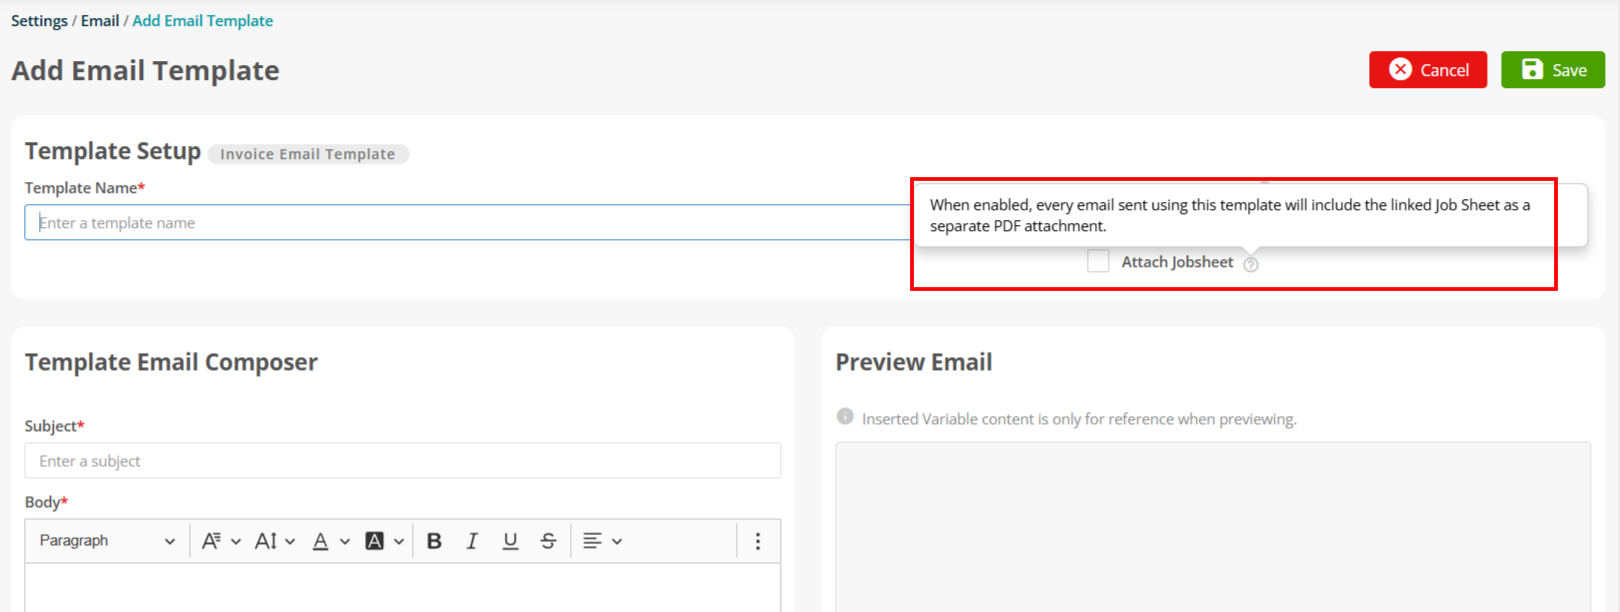Viewport: 1620px width, 612px height.
Task: Focus the Template Name field
Action: [x=467, y=222]
